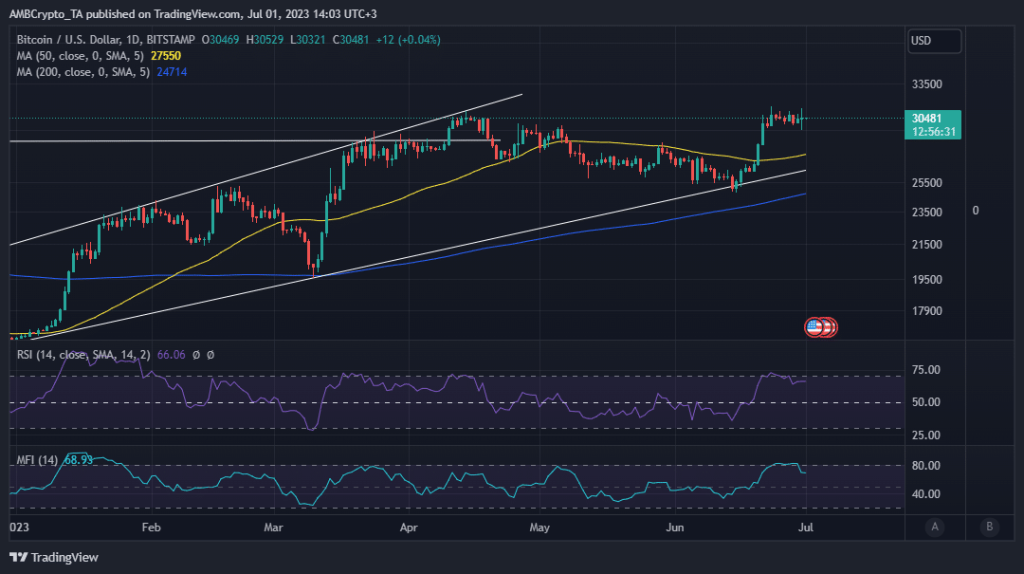Open the USD currency selector
The image size is (1024, 574).
pos(933,41)
